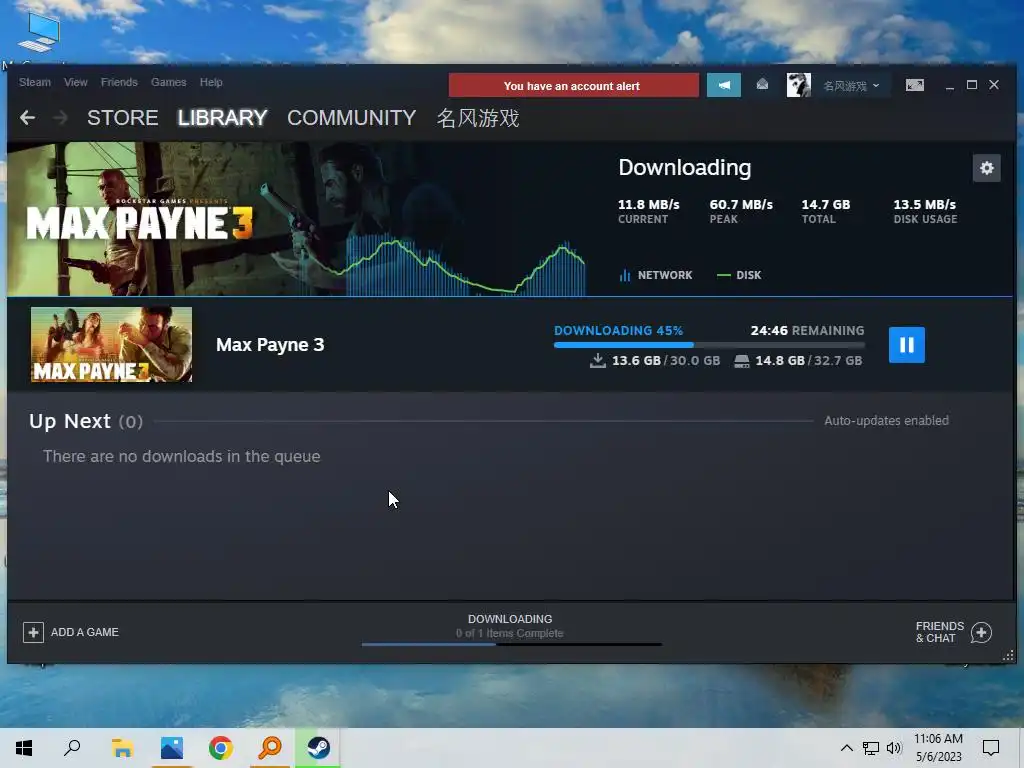Click ADD A GAME button

[71, 632]
